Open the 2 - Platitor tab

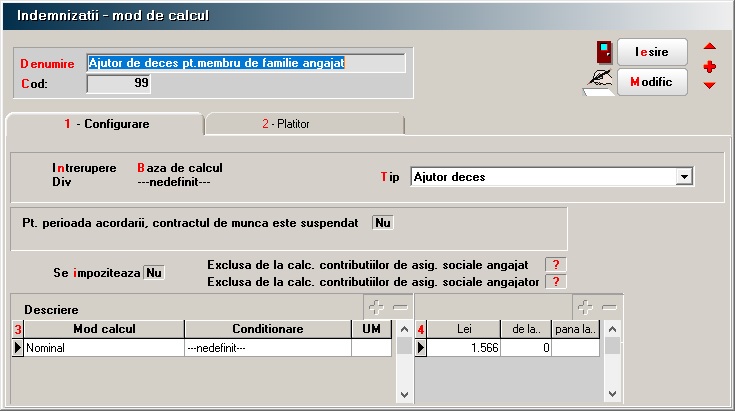(x=304, y=124)
